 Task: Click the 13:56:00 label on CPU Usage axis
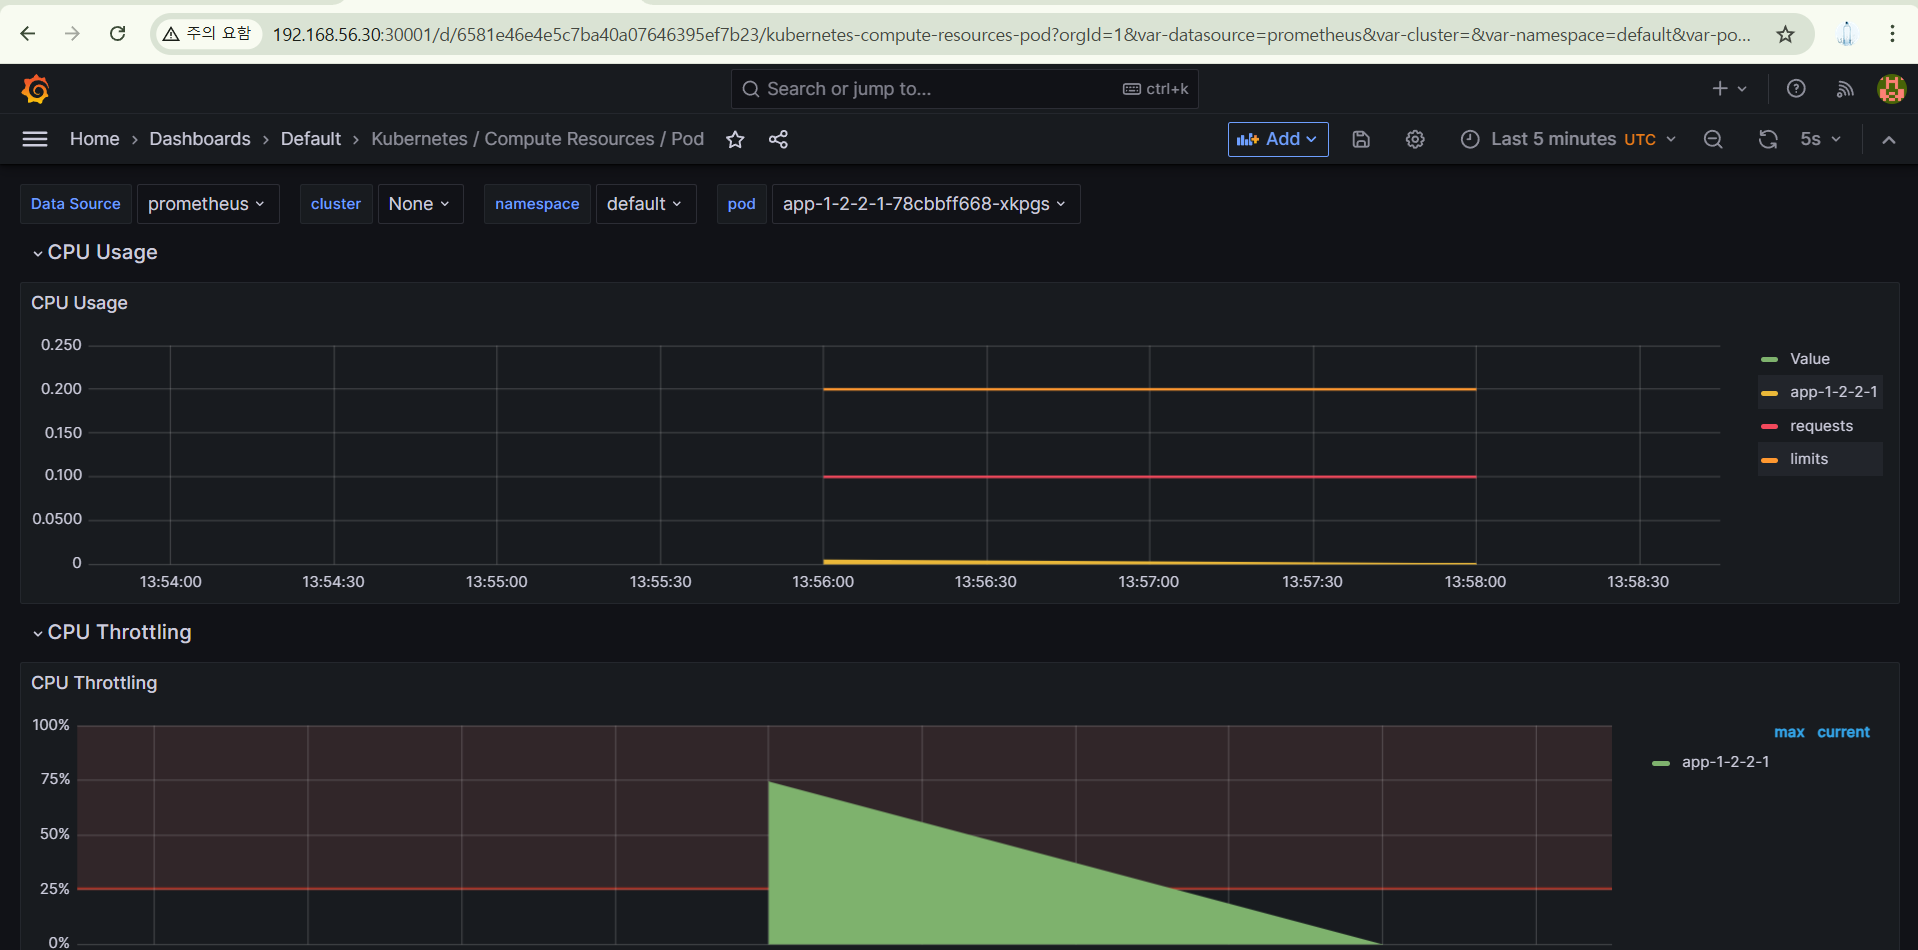click(x=823, y=582)
